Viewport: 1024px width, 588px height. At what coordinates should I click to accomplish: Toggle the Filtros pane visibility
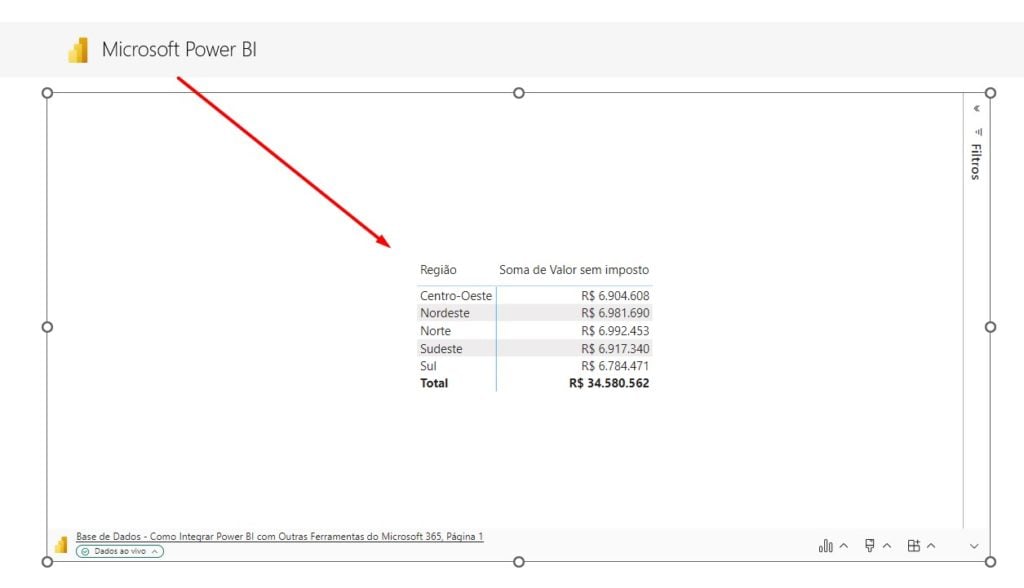[x=975, y=108]
